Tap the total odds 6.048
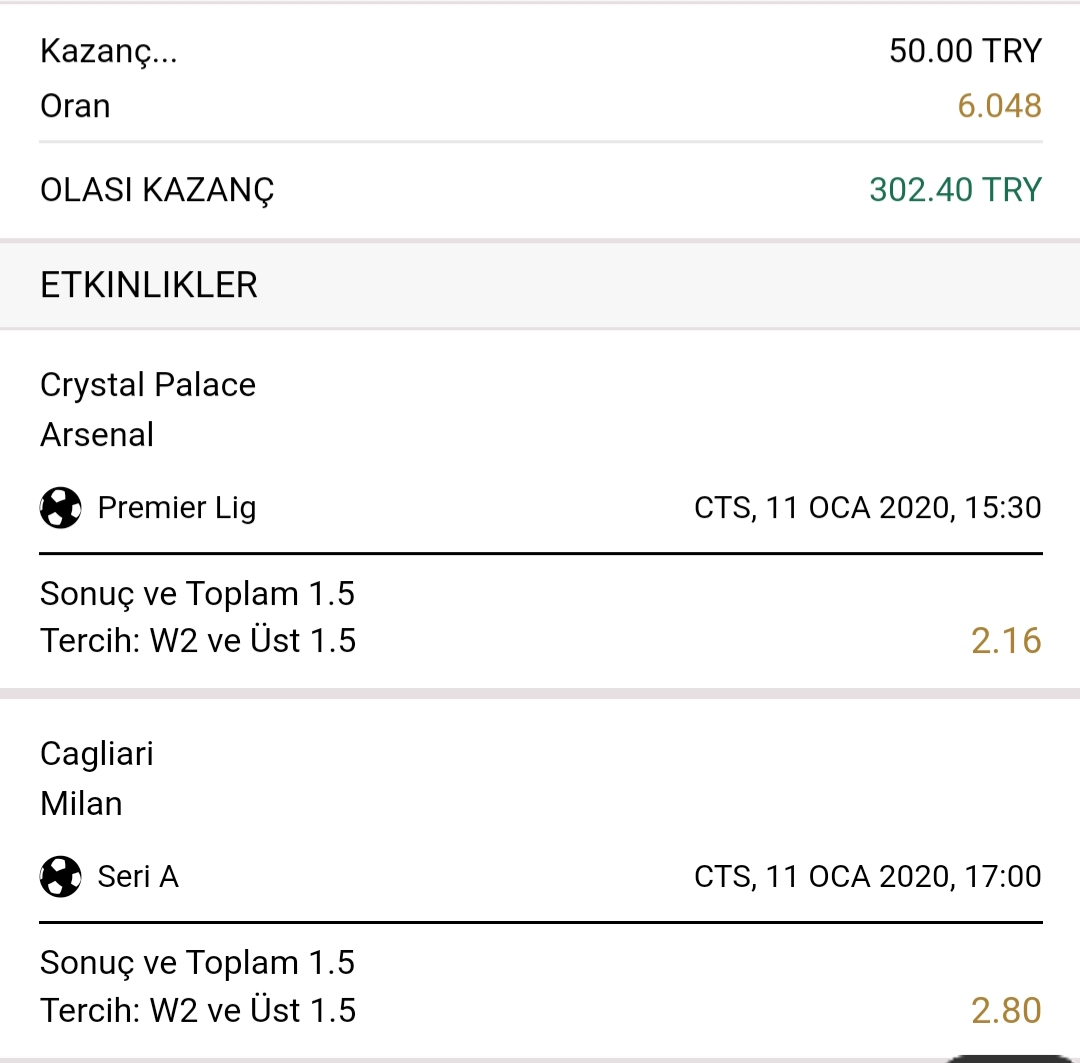Viewport: 1080px width, 1063px height. click(999, 106)
